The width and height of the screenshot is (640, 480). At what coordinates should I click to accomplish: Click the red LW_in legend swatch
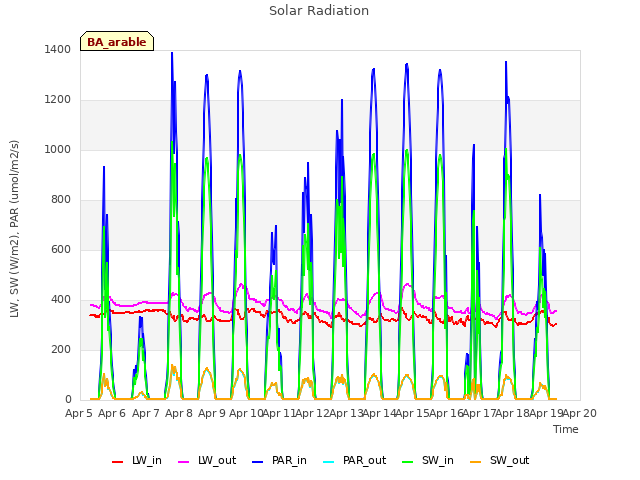(x=118, y=462)
